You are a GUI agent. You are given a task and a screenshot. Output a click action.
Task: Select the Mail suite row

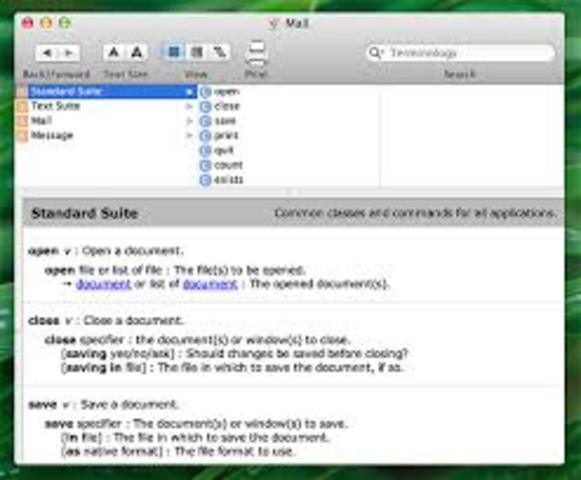tap(107, 121)
